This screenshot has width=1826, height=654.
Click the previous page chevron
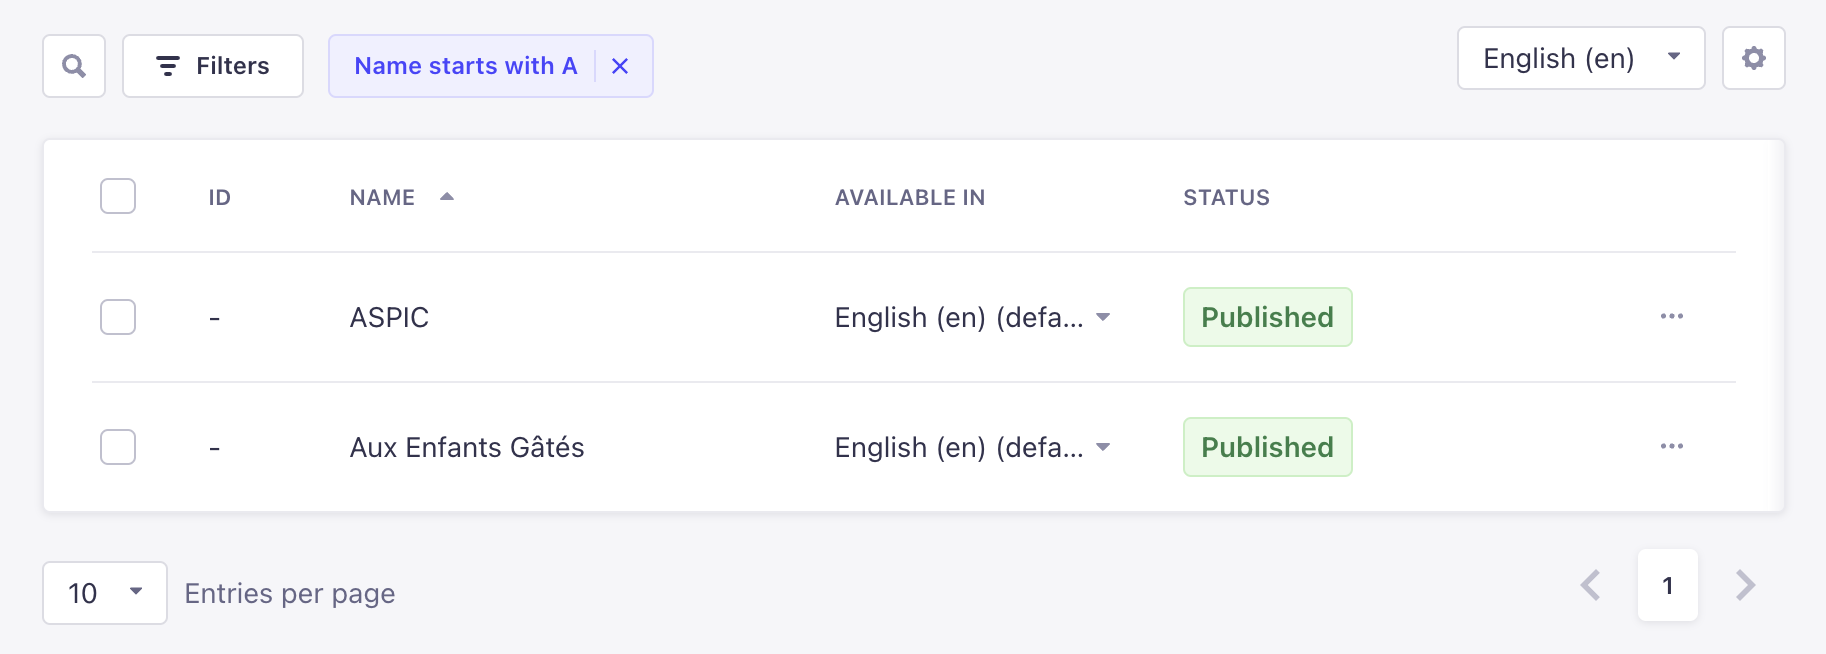[x=1590, y=586]
